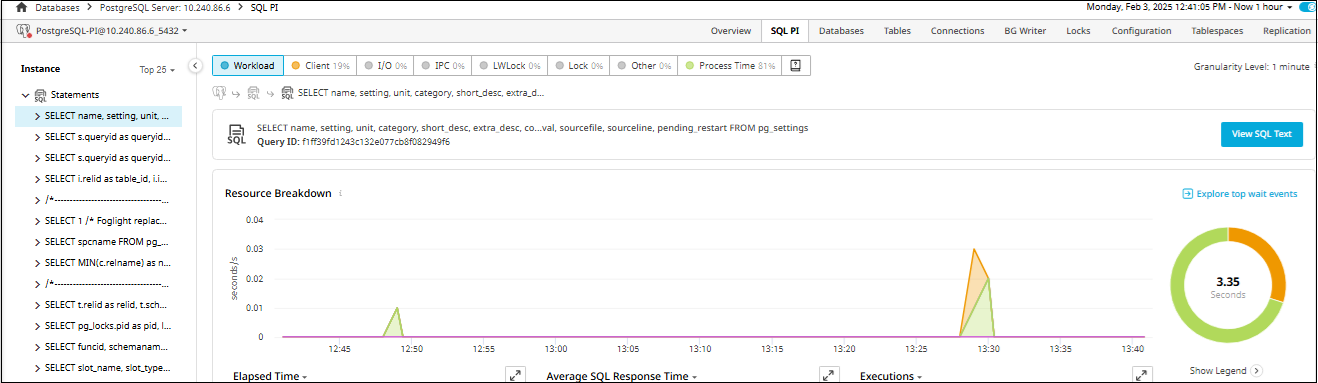The height and width of the screenshot is (383, 1318).
Task: Switch to the Tablespaces tab
Action: click(1217, 31)
